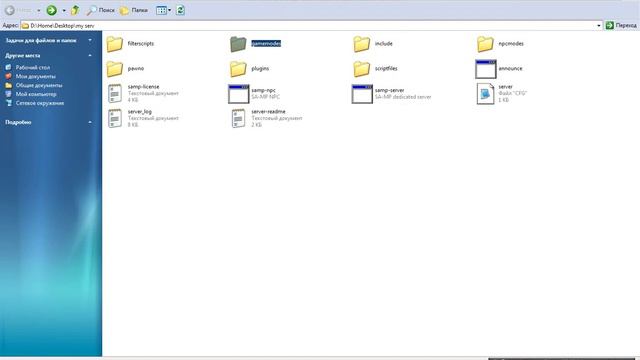
Task: Expand the address bar dropdown
Action: pyautogui.click(x=599, y=25)
